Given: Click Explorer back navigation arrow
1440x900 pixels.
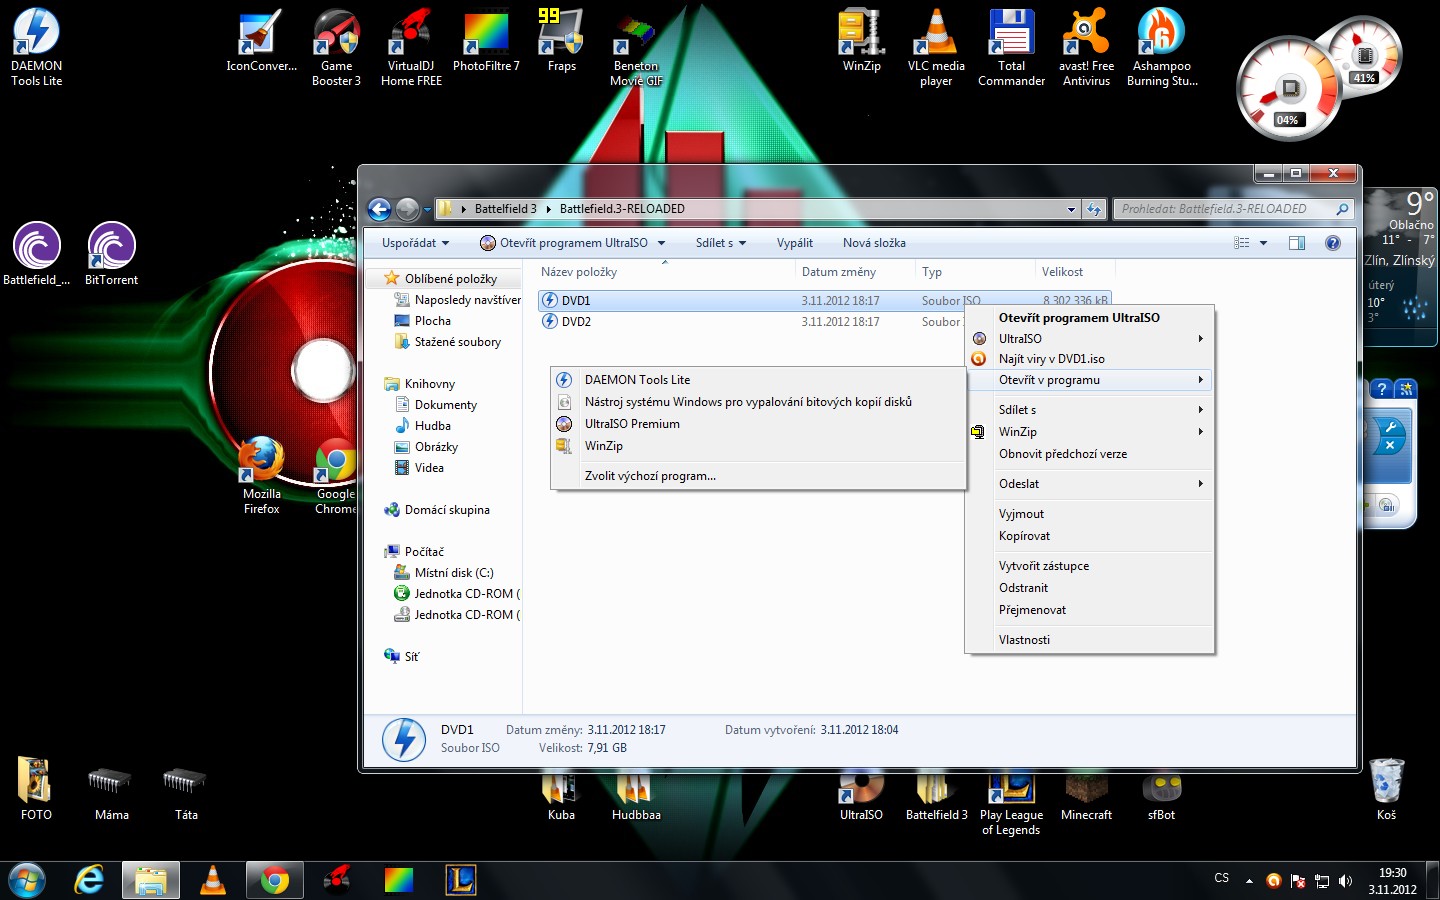Looking at the screenshot, I should (x=379, y=209).
